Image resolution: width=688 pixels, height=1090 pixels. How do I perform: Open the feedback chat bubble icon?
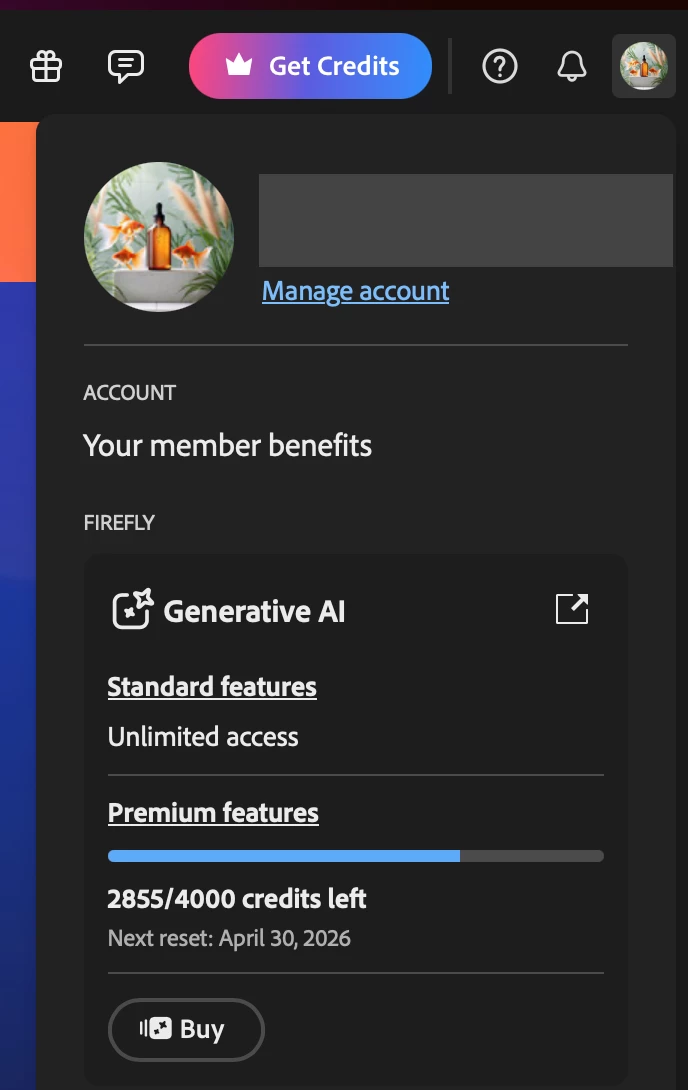click(x=126, y=67)
